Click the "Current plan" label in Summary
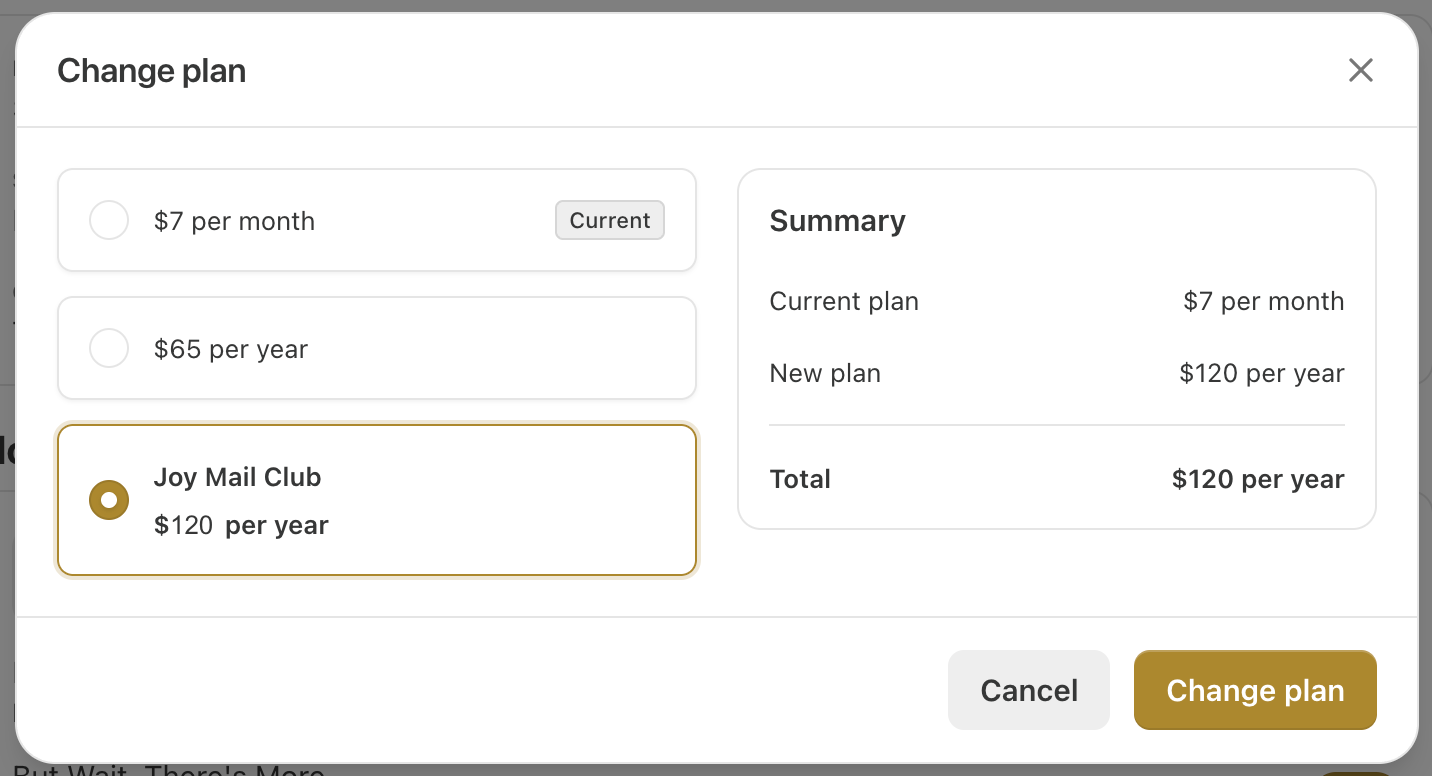 pyautogui.click(x=844, y=301)
